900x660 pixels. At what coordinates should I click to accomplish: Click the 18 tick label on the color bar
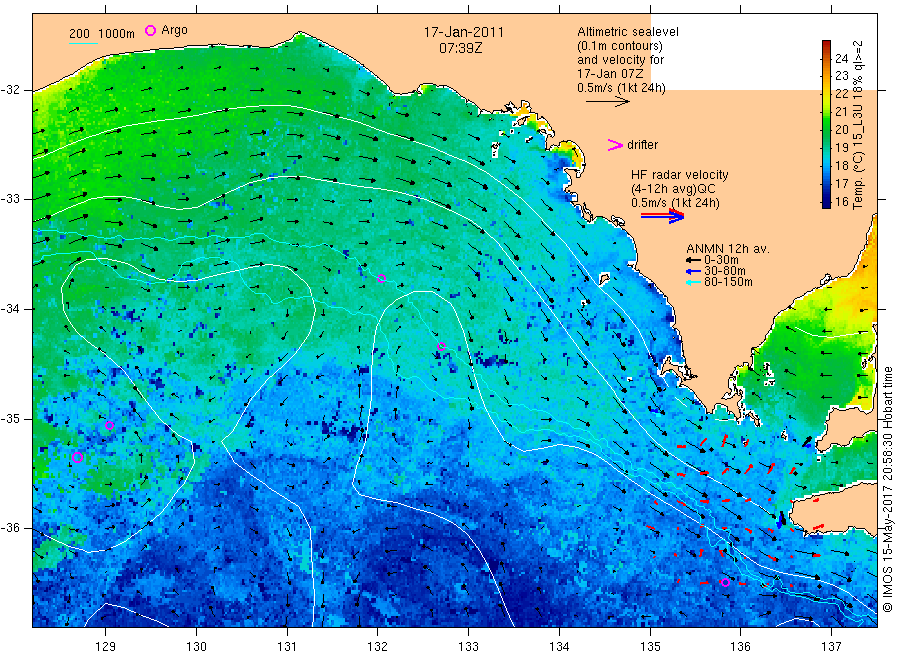pos(841,165)
